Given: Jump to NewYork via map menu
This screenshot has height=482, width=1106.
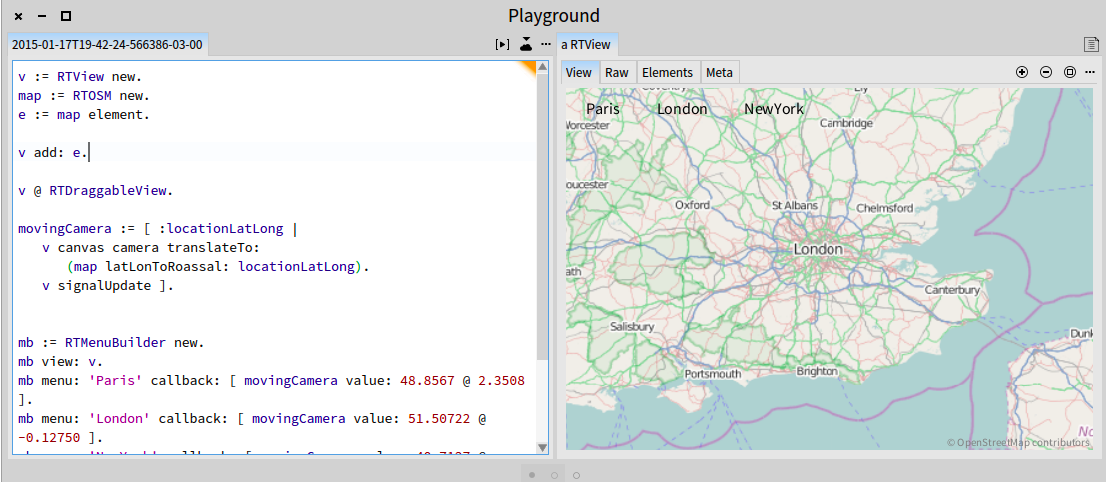Looking at the screenshot, I should 773,109.
